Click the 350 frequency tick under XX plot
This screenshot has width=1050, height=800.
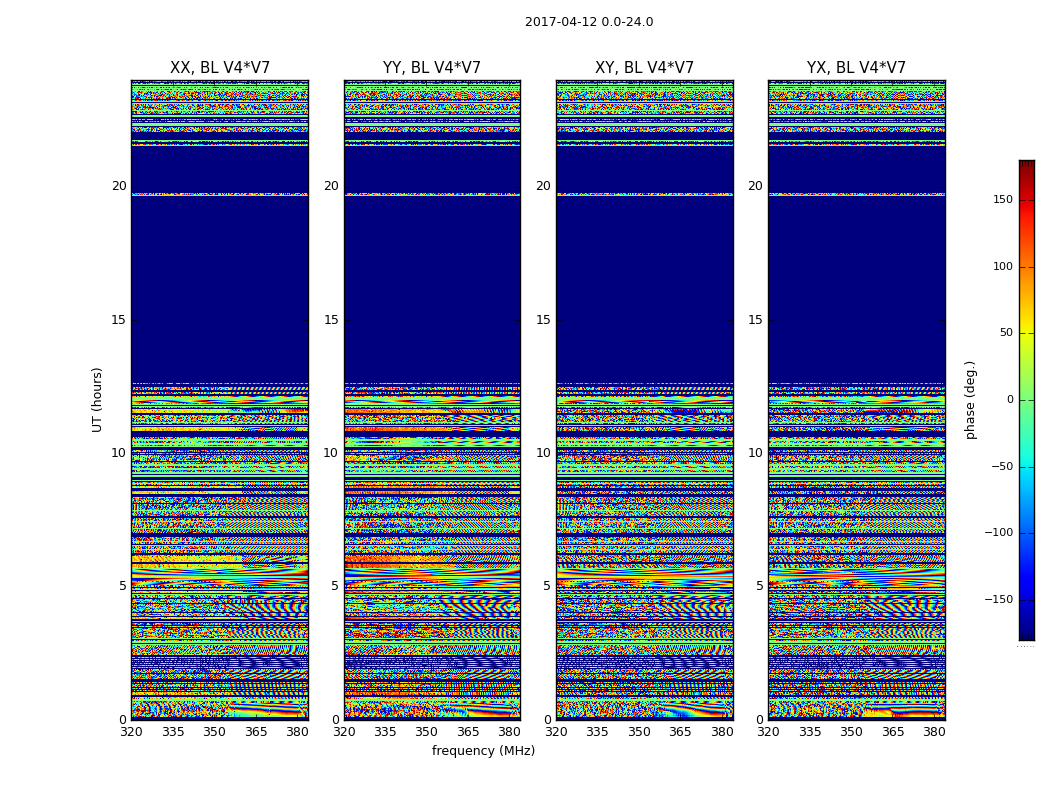(x=214, y=732)
